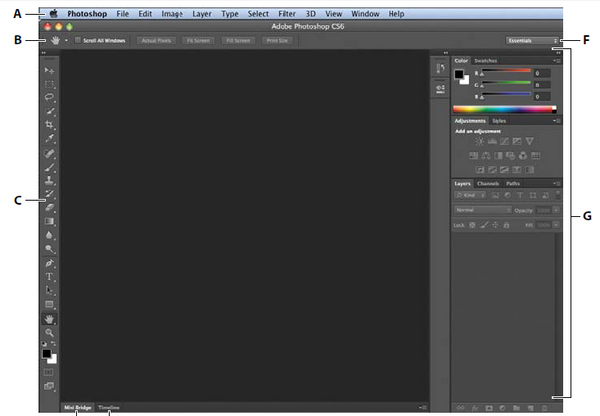Open the collapsed Properties panel icon
This screenshot has width=600, height=416.
click(440, 89)
